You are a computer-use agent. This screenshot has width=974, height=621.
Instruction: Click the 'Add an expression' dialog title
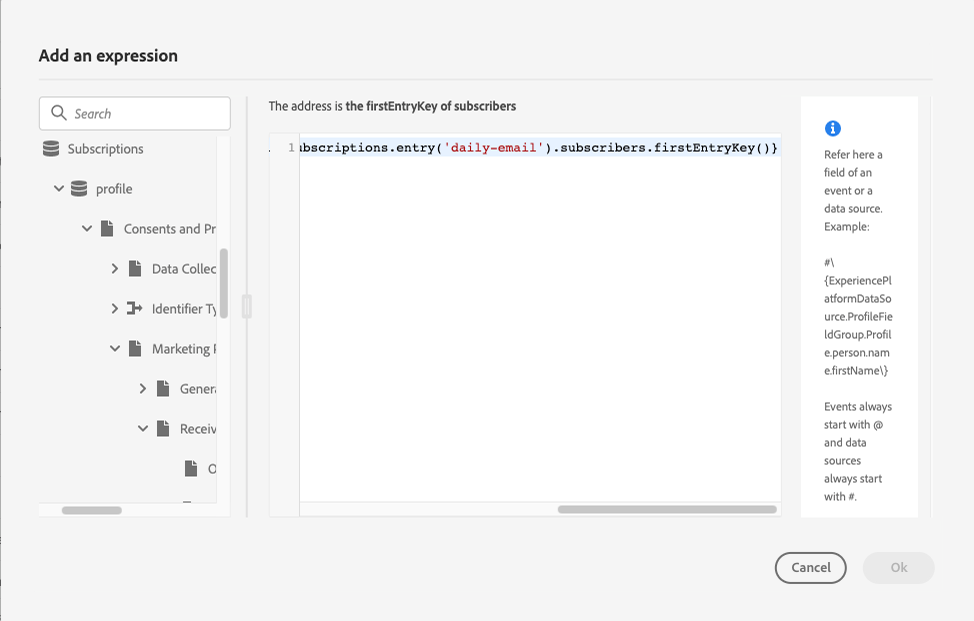[108, 56]
